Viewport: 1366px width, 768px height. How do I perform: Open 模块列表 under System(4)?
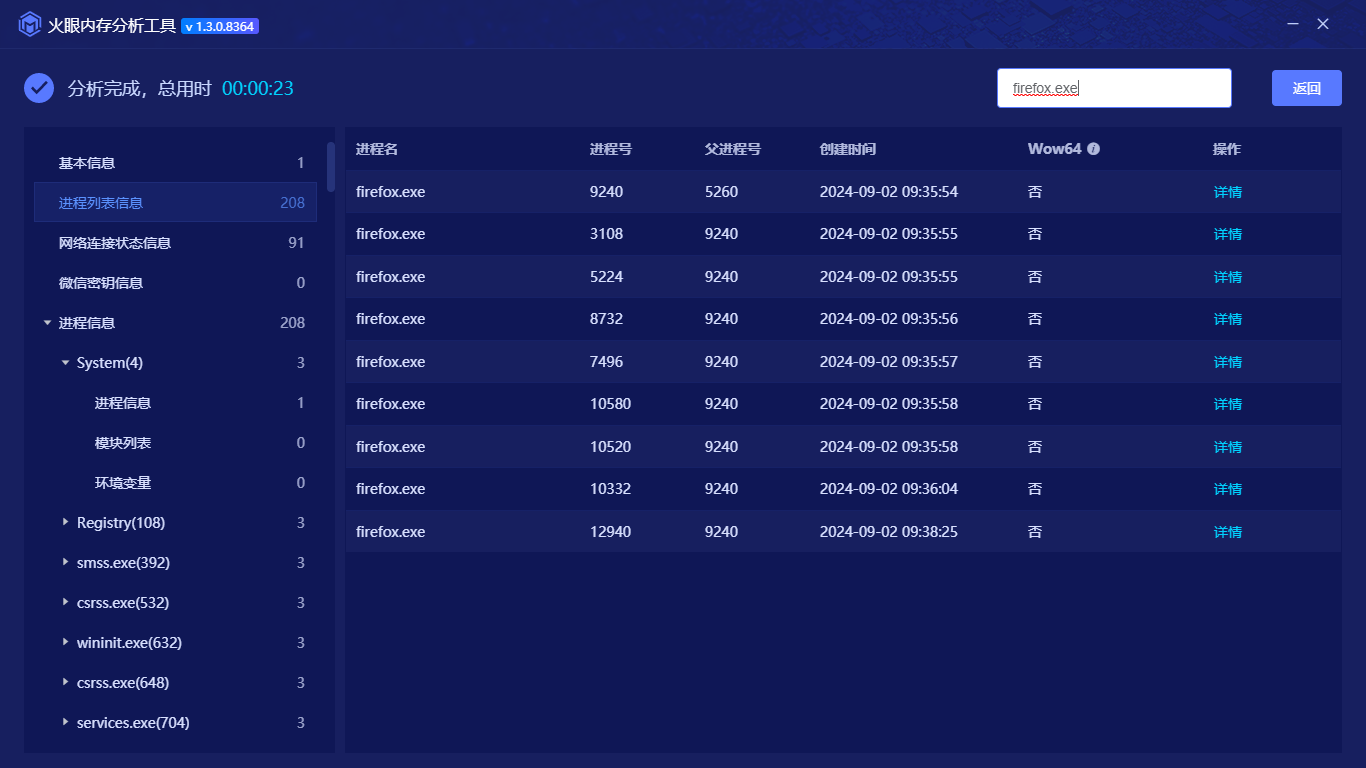coord(123,443)
